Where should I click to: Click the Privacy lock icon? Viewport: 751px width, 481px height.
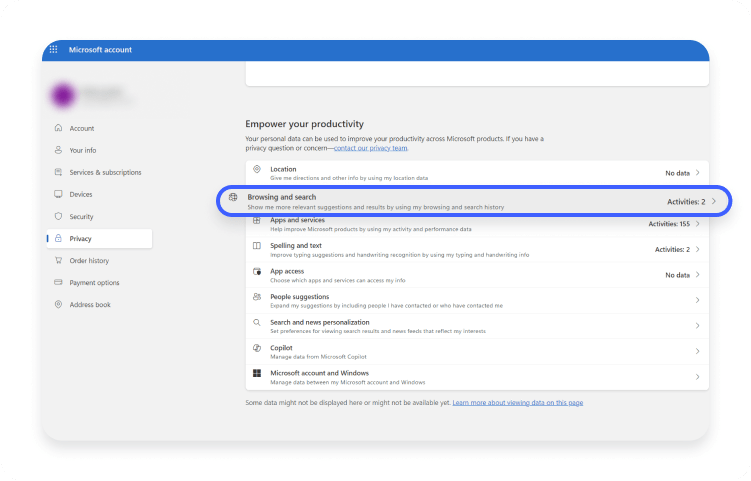(x=58, y=238)
